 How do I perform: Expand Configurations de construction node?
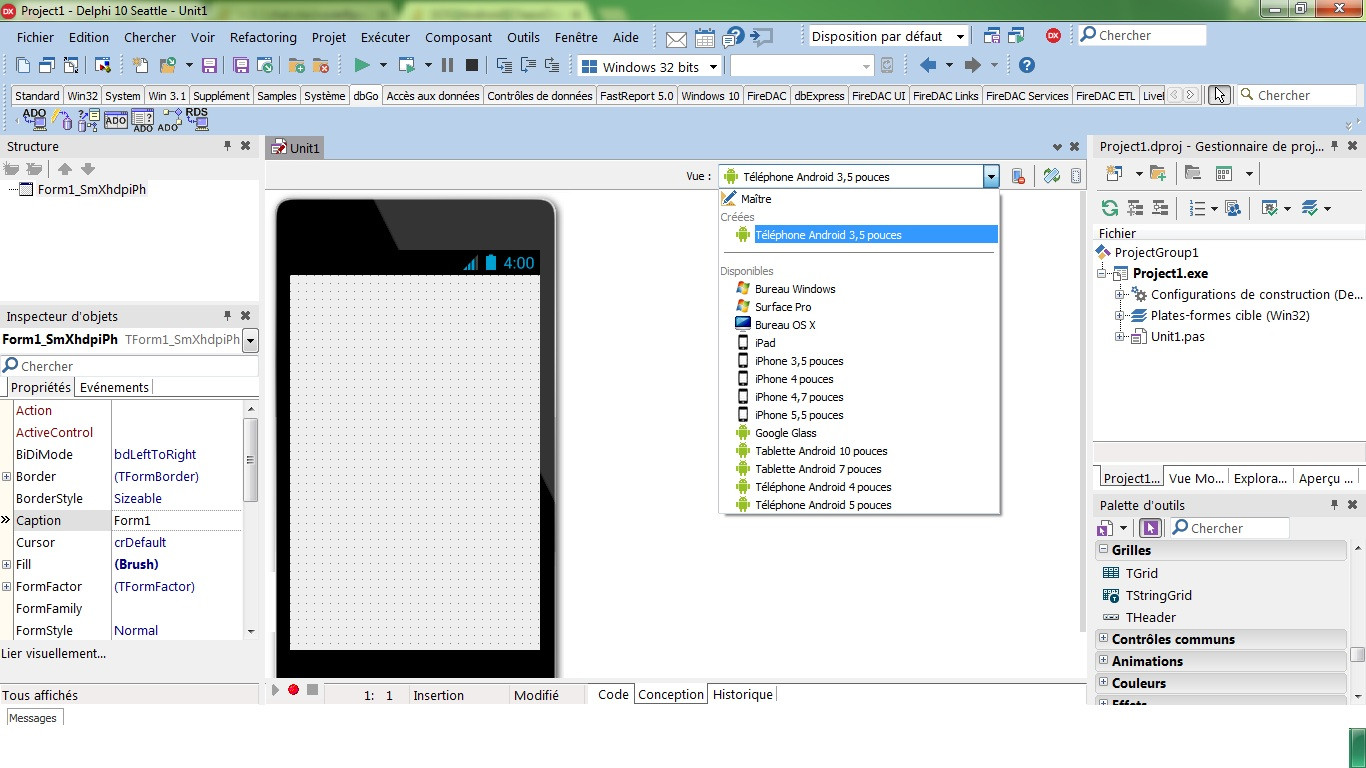1121,295
